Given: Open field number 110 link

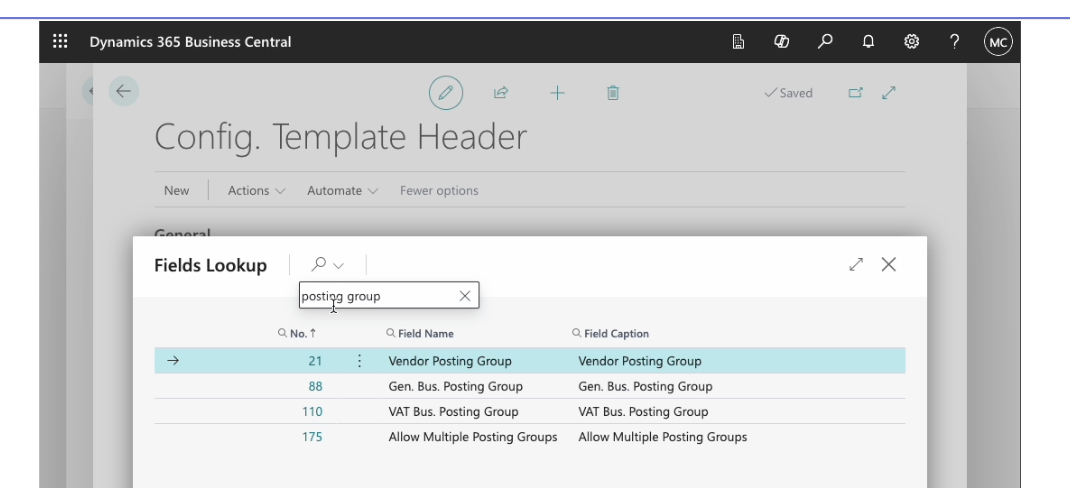Looking at the screenshot, I should pos(312,411).
